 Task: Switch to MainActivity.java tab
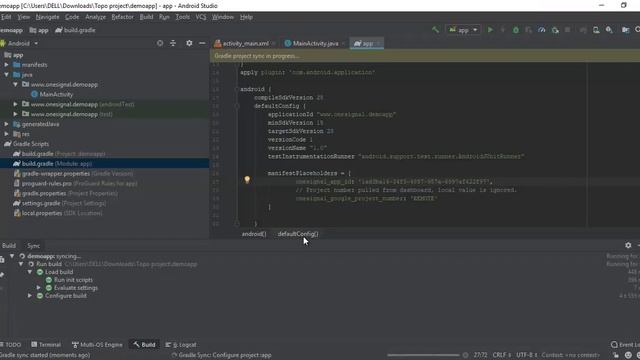[x=315, y=43]
